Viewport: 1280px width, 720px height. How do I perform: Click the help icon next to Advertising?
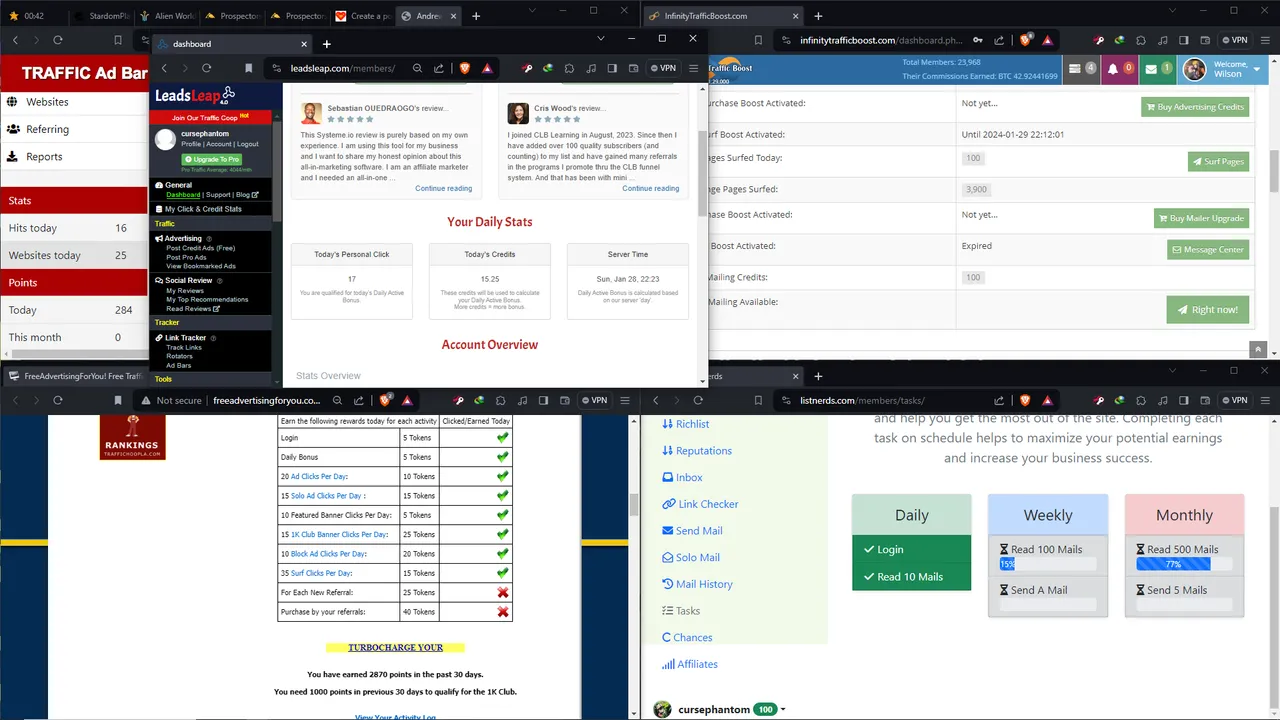pyautogui.click(x=210, y=239)
